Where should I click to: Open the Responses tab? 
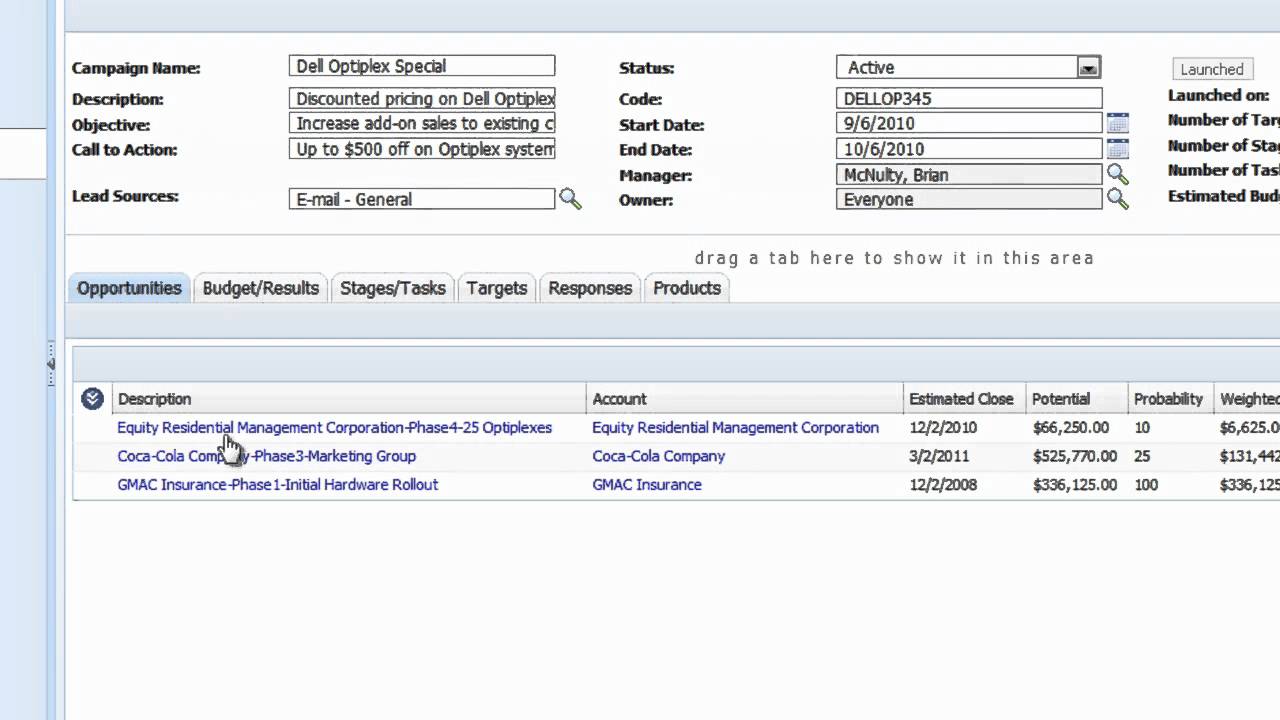tap(590, 288)
